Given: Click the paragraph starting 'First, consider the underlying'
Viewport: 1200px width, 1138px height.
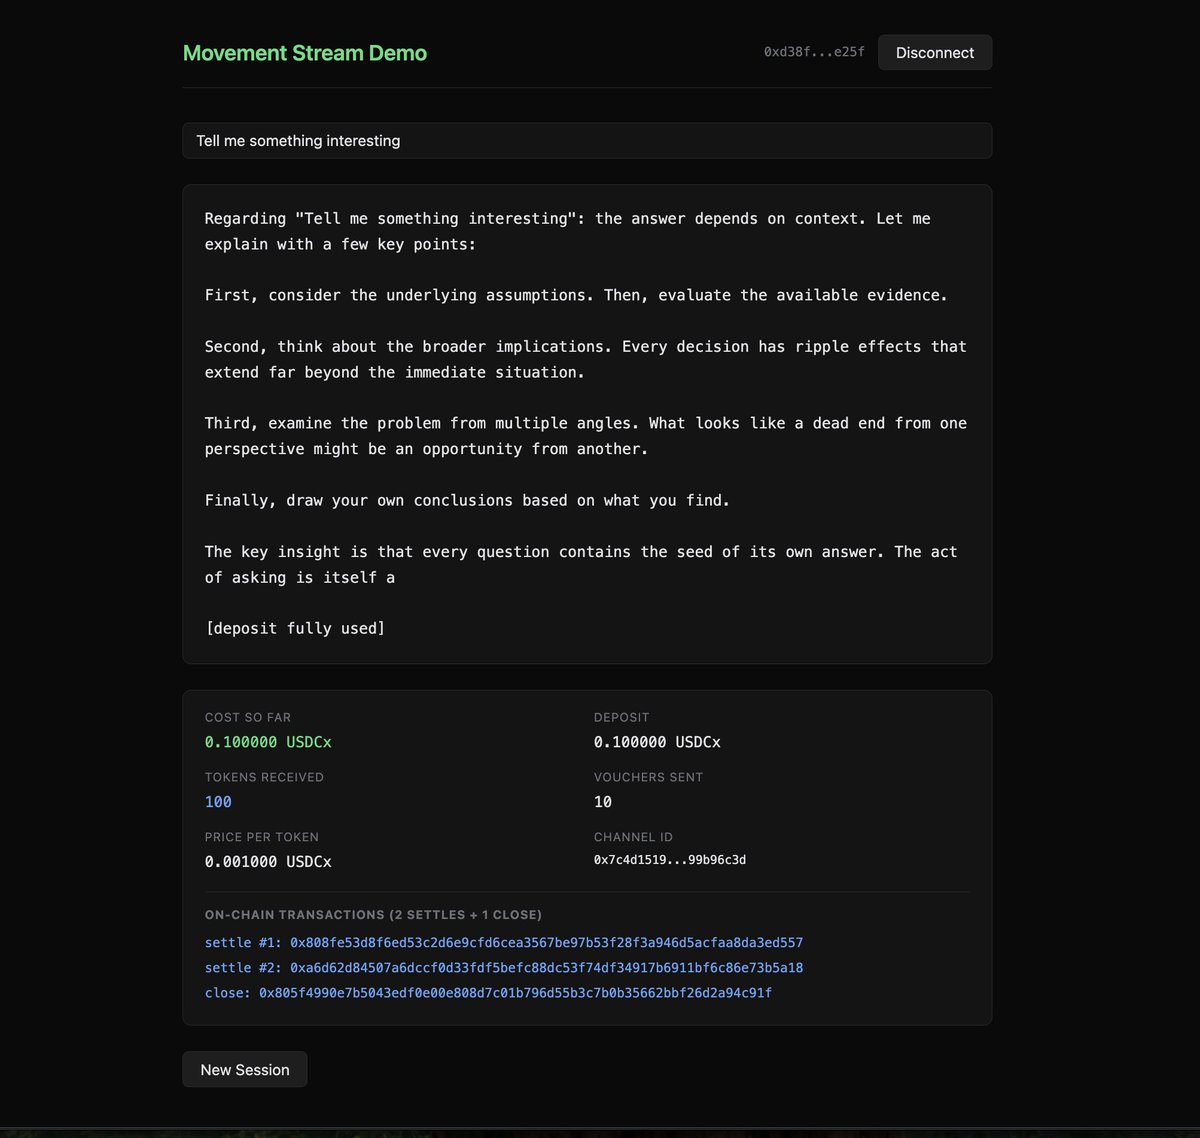Looking at the screenshot, I should (x=576, y=295).
